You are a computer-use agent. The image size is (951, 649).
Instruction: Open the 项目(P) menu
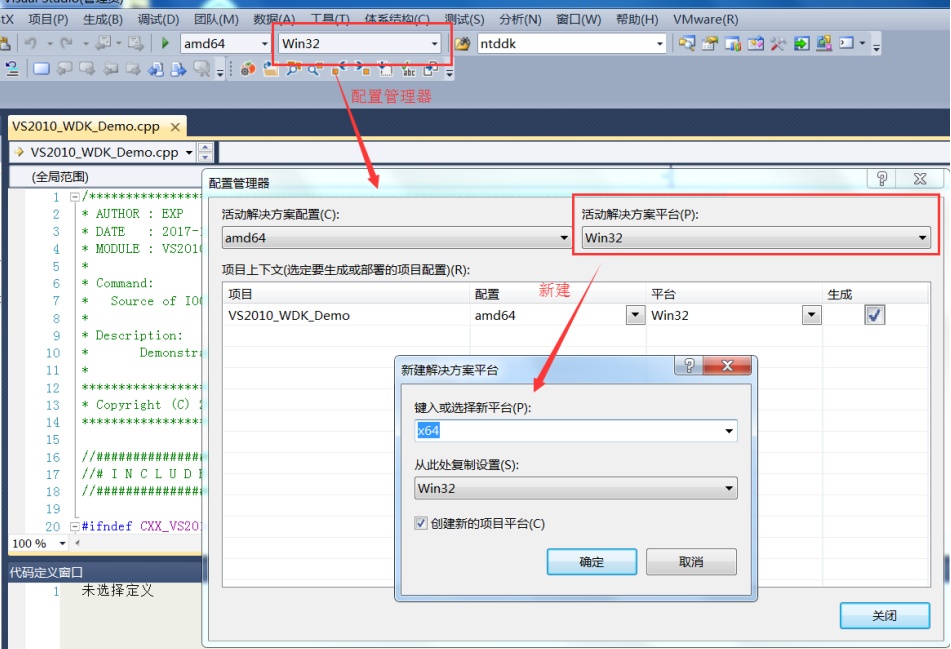pyautogui.click(x=49, y=19)
